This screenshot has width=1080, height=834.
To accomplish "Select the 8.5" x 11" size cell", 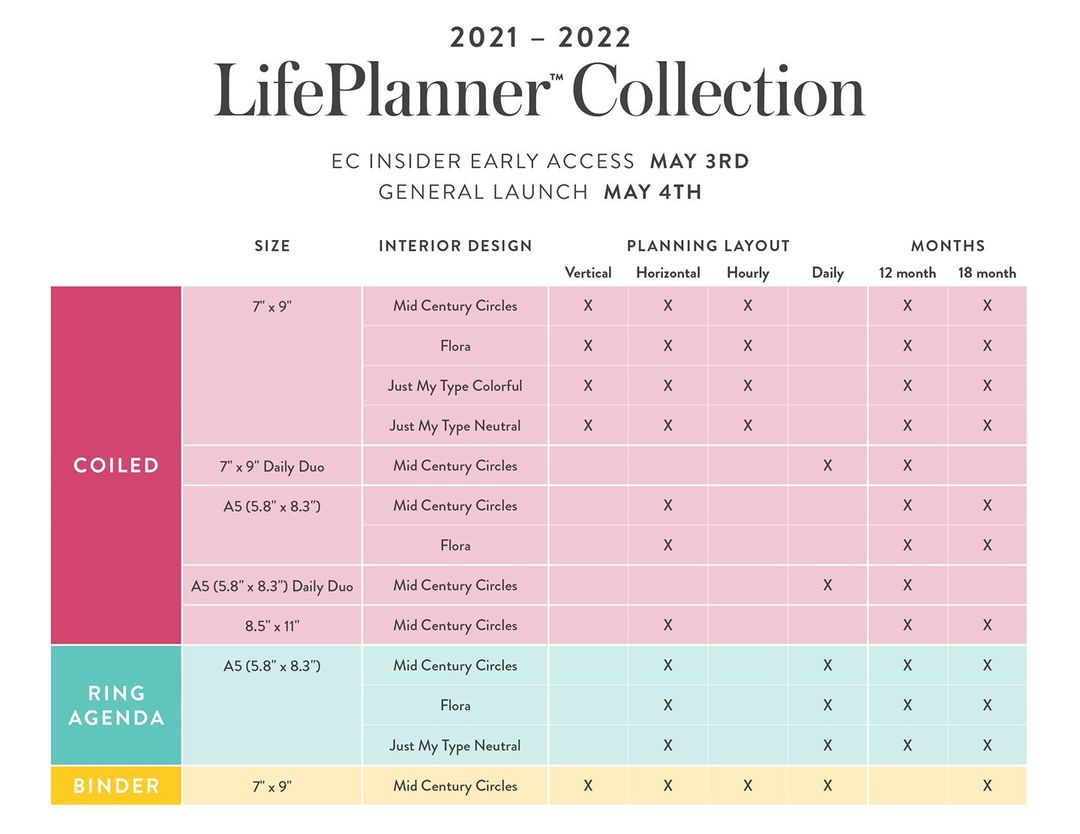I will pos(272,626).
